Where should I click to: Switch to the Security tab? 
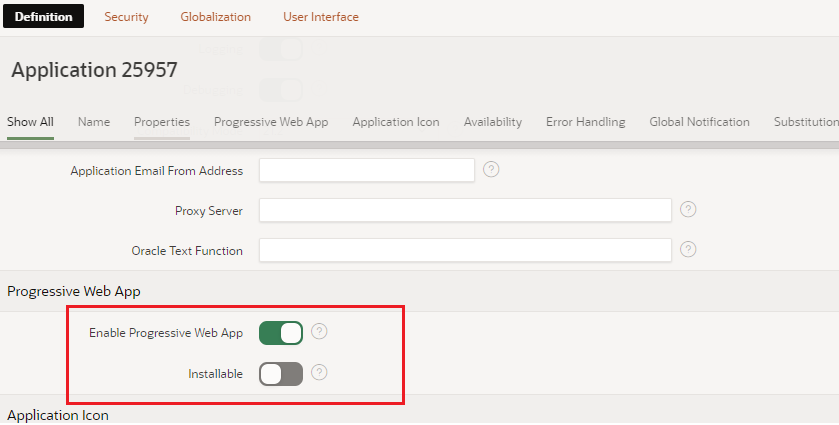coord(126,17)
